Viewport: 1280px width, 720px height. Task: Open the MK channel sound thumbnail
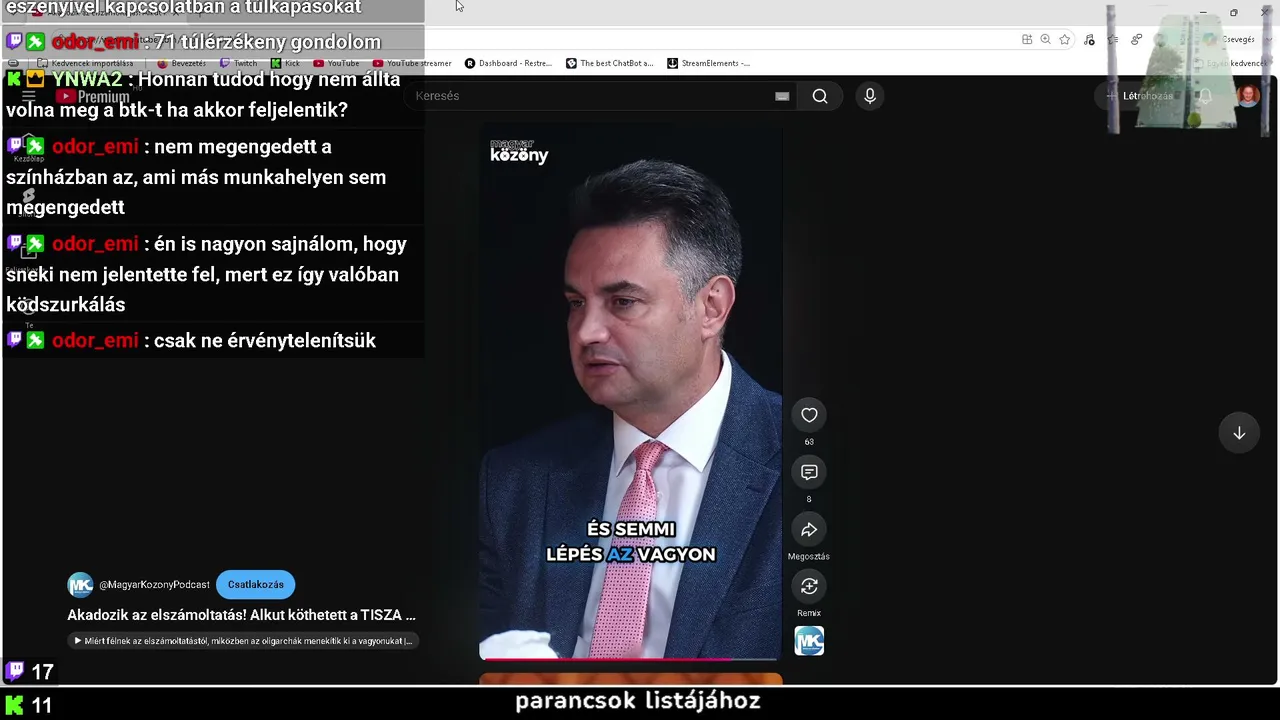[809, 641]
